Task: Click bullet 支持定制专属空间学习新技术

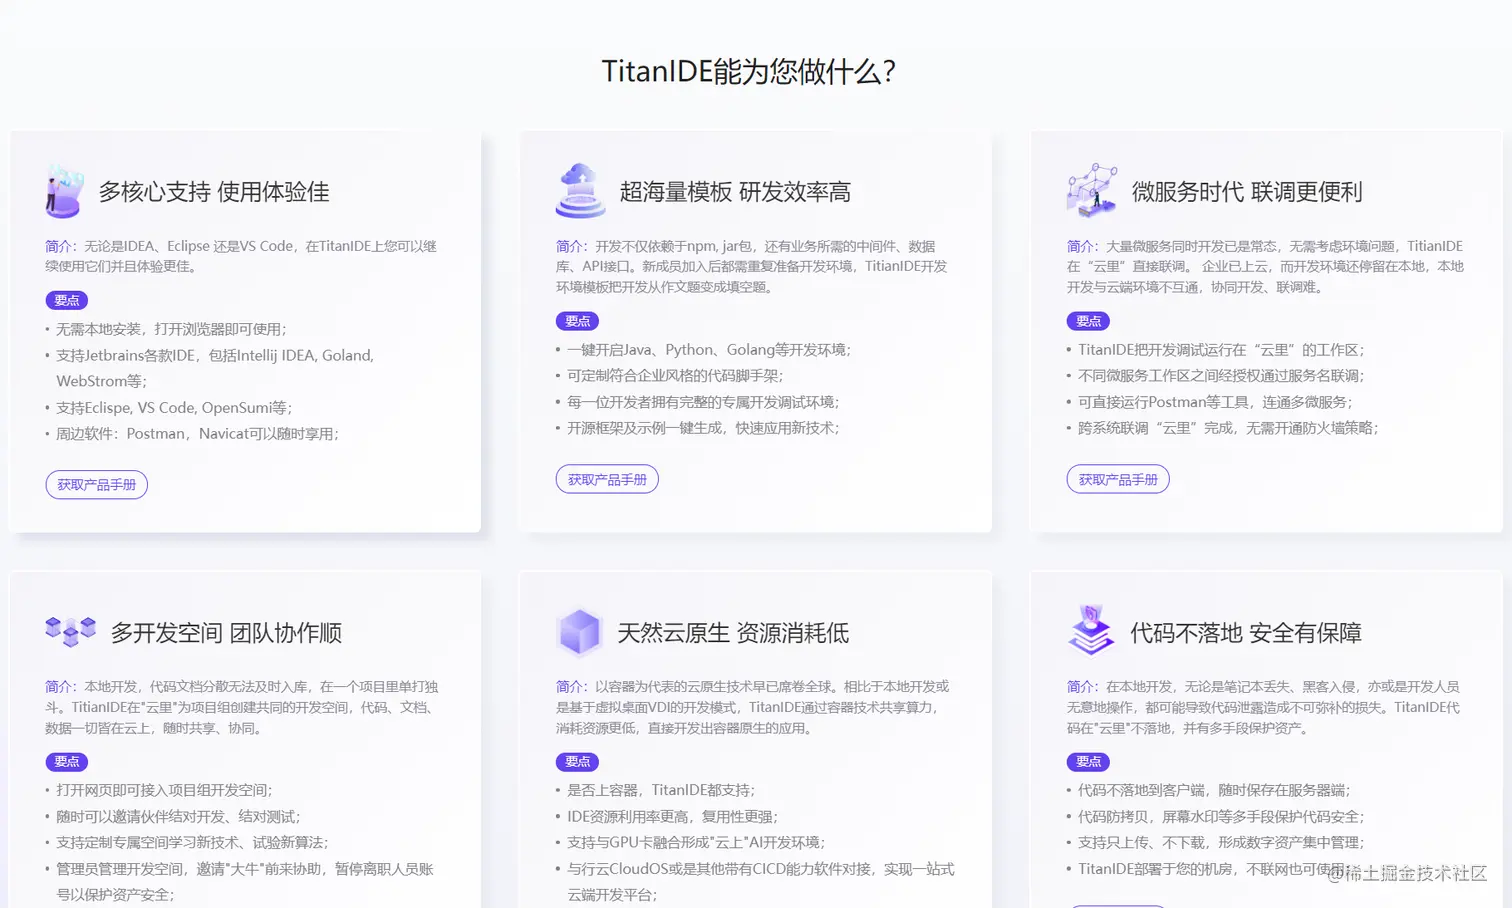Action: coord(192,843)
